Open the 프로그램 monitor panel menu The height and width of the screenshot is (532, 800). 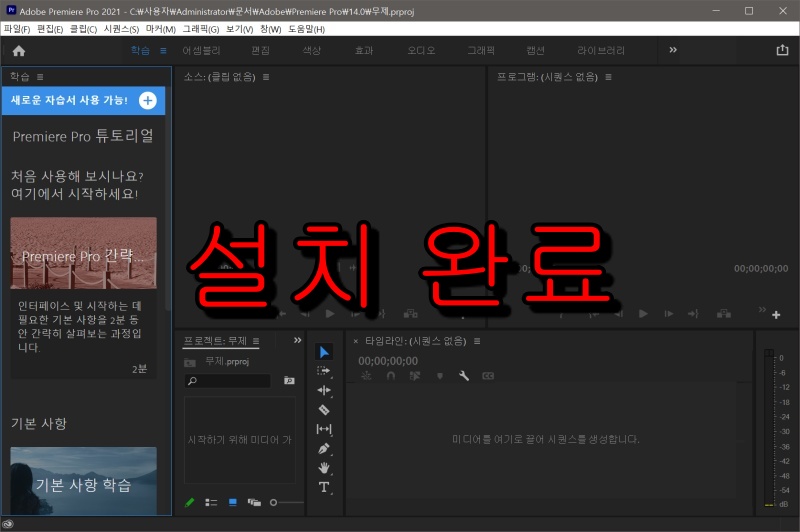[608, 77]
